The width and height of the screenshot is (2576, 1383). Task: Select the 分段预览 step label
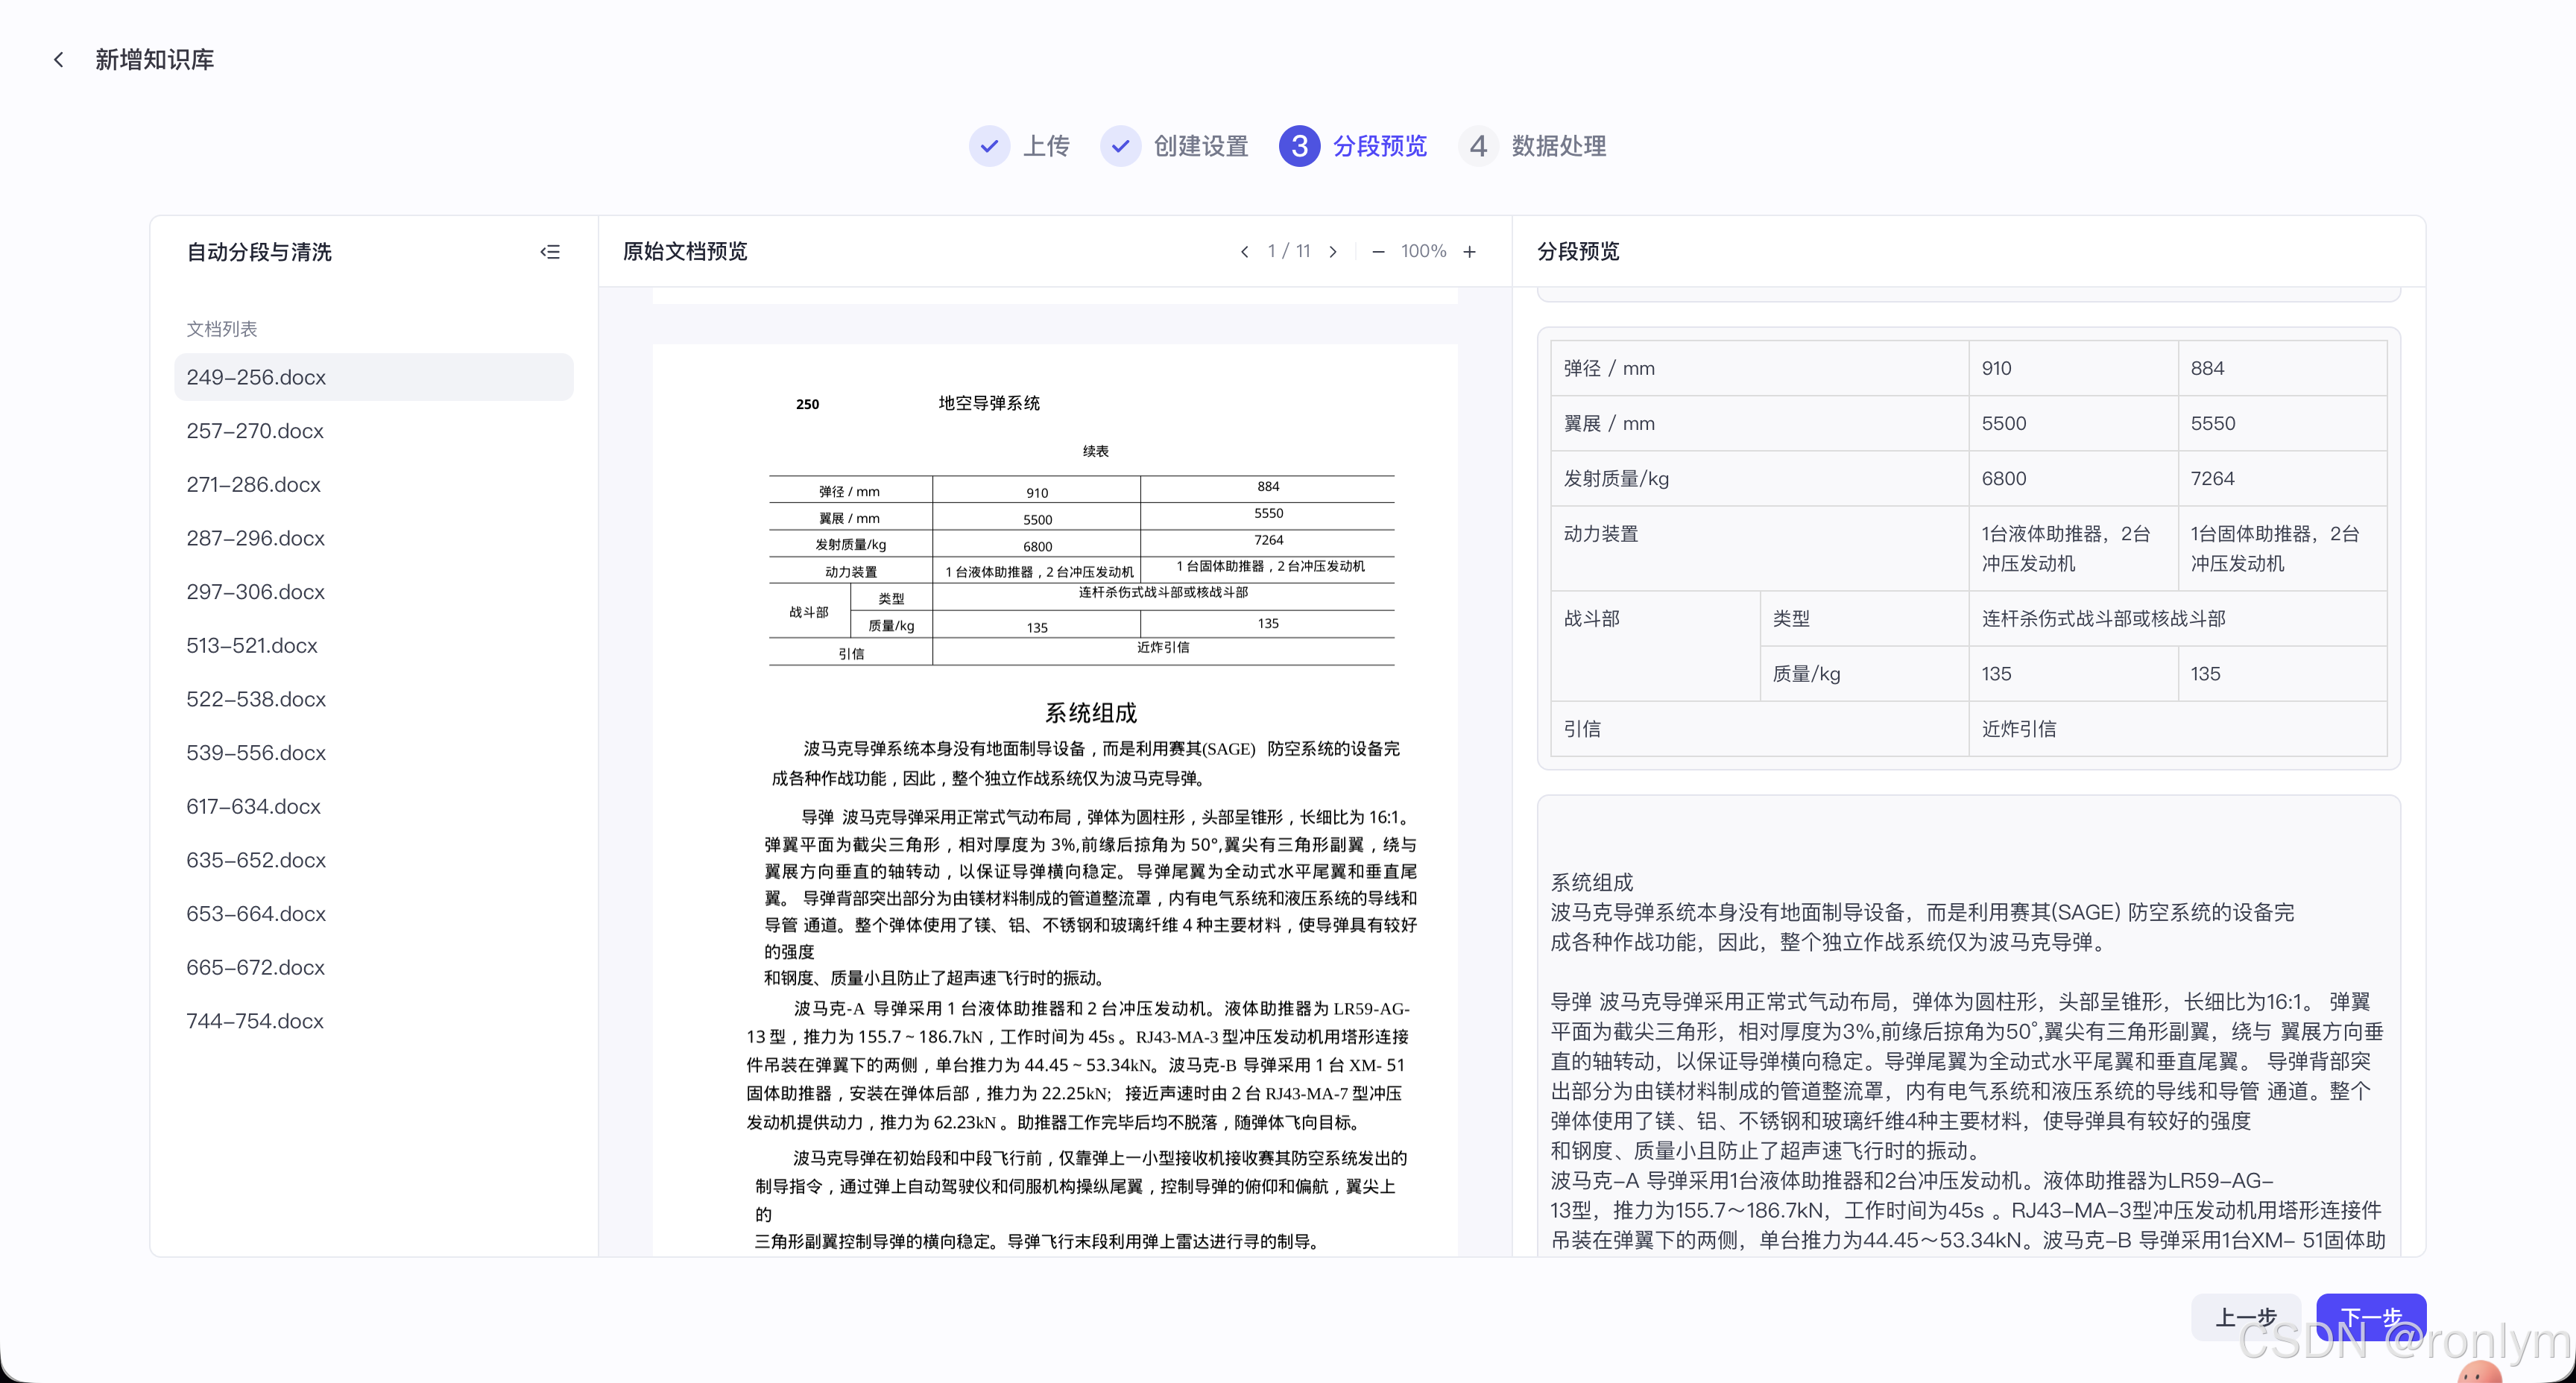(x=1380, y=146)
